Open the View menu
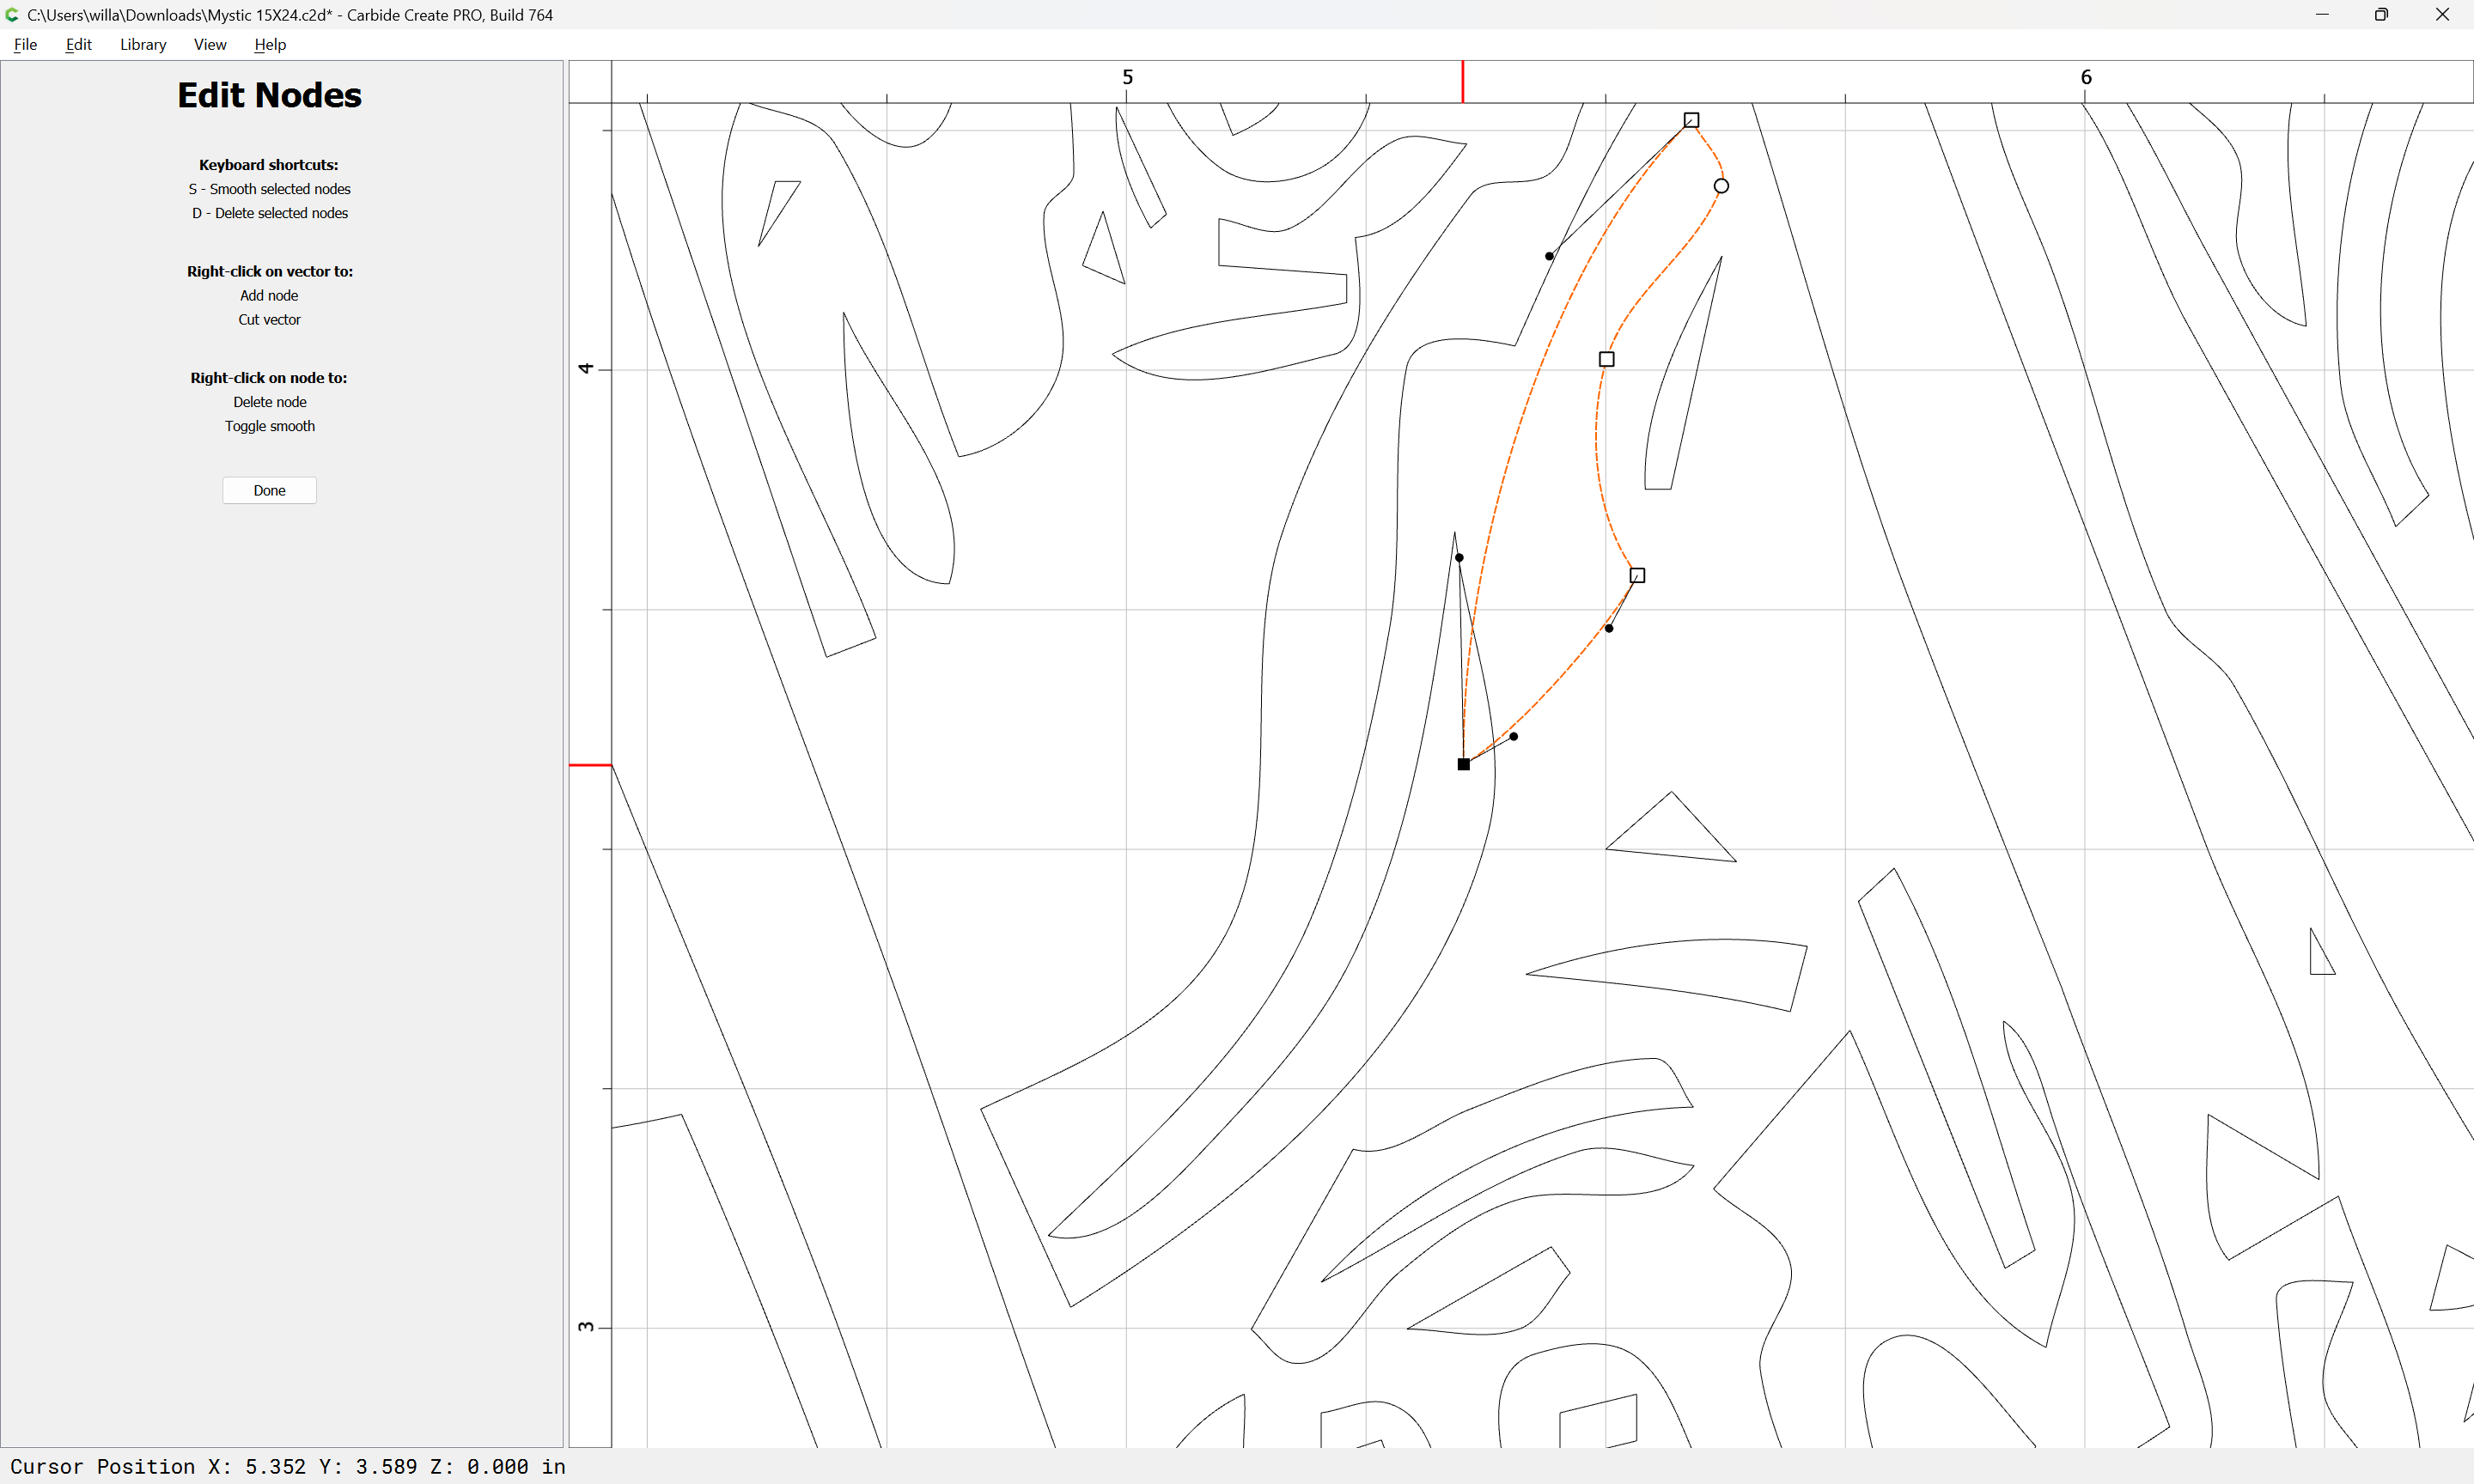Viewport: 2474px width, 1484px height. tap(210, 44)
